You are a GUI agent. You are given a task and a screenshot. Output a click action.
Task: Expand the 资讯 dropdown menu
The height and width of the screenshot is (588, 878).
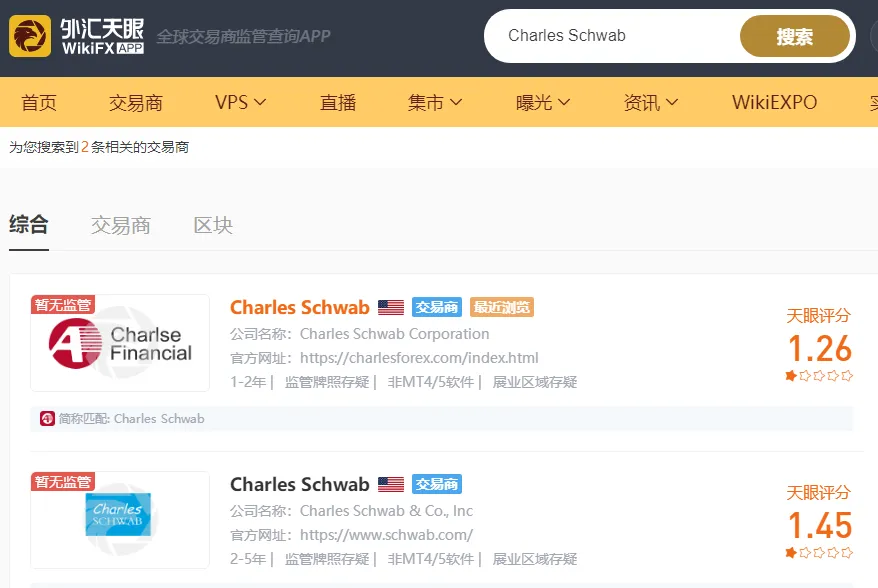[x=651, y=102]
